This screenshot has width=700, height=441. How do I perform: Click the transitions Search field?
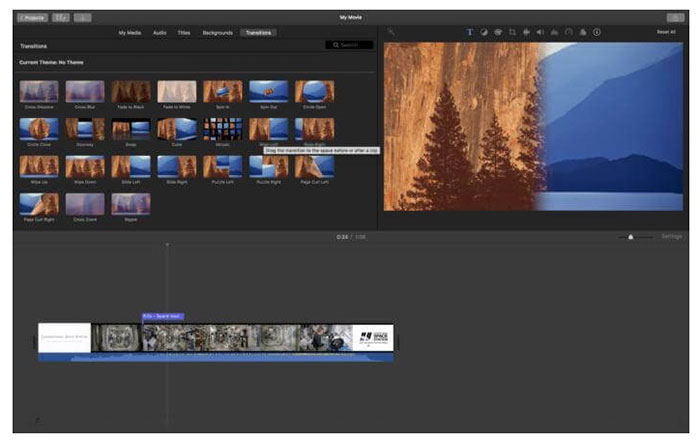[350, 45]
